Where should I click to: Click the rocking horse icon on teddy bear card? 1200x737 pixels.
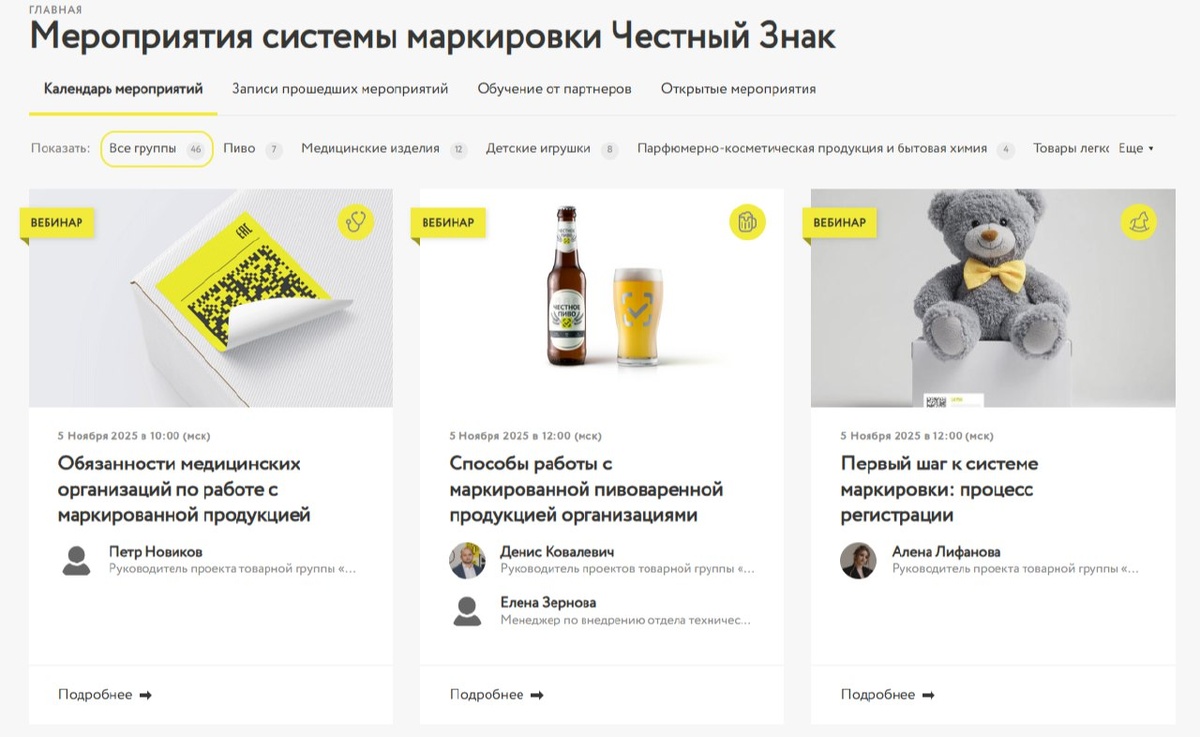(1138, 222)
